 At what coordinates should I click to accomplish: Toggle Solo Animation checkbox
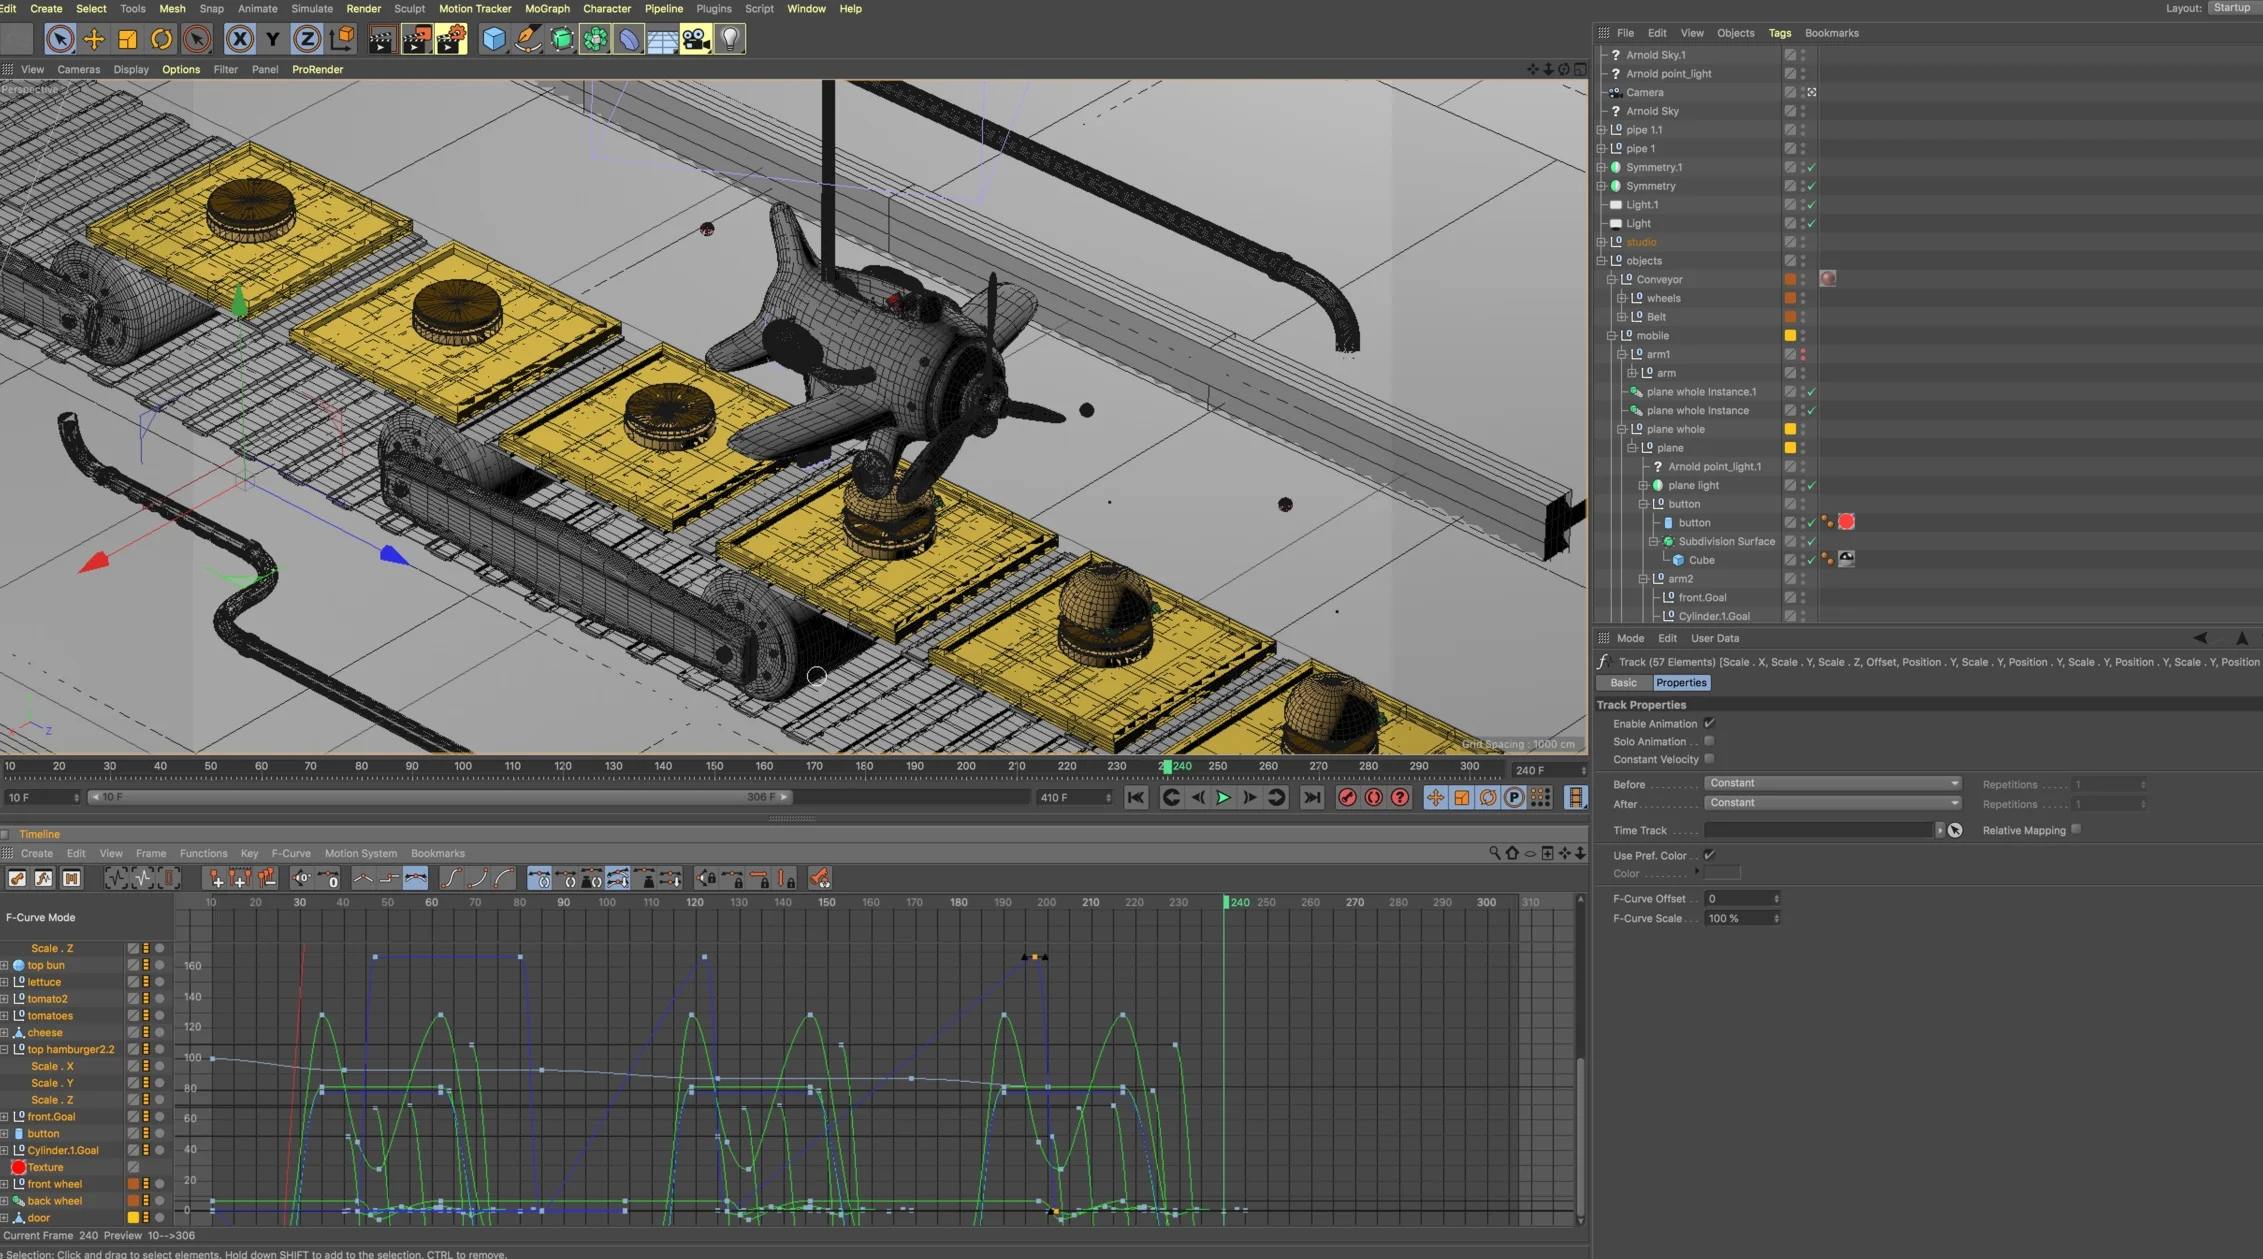coord(1709,741)
